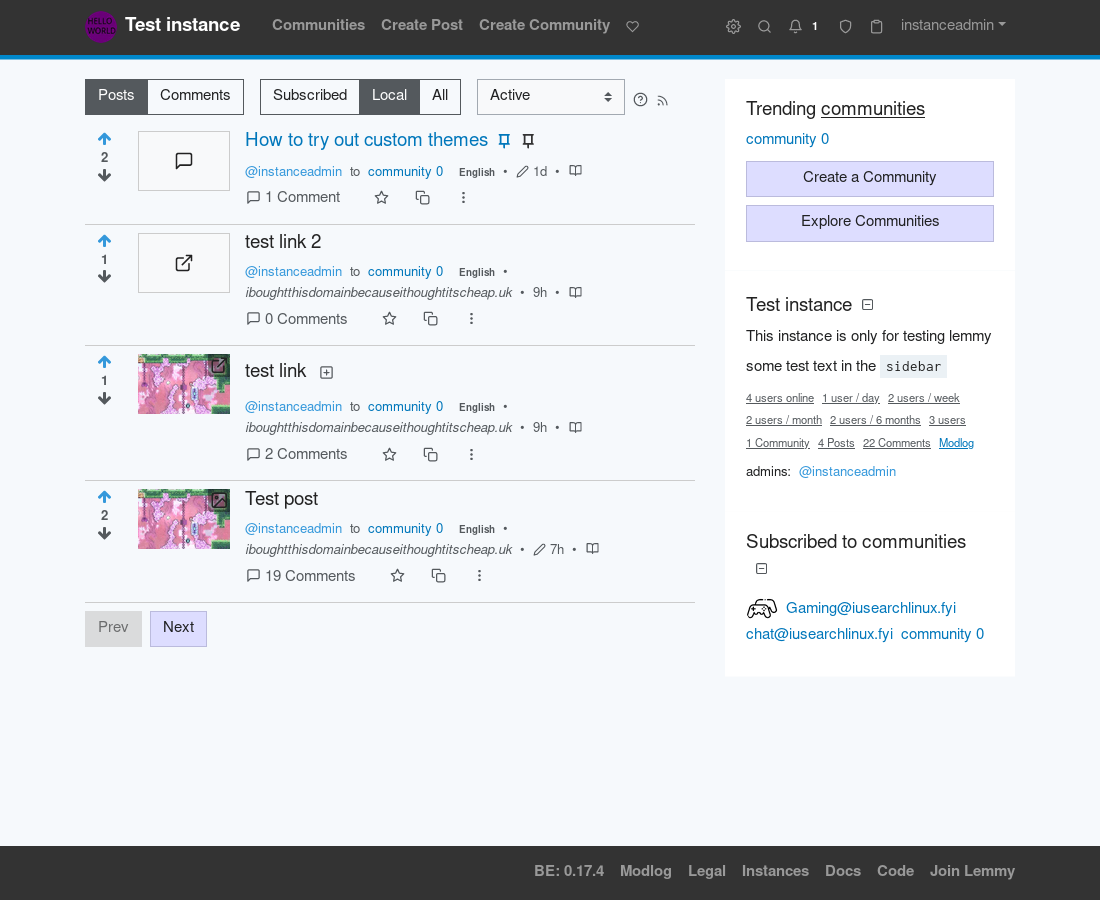The image size is (1100, 900).
Task: Open the site search magnifier
Action: [x=764, y=26]
